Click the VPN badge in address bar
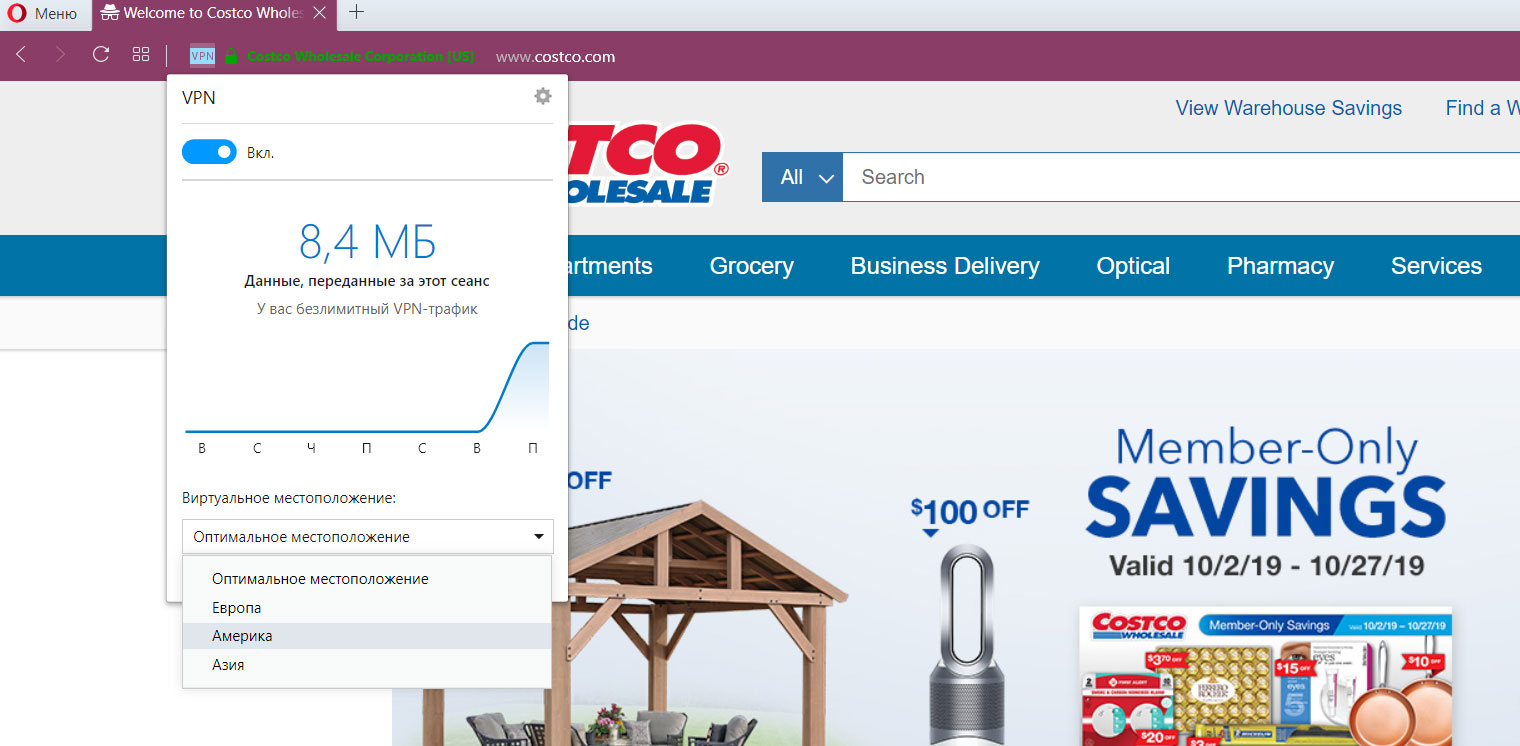This screenshot has height=746, width=1520. [202, 56]
